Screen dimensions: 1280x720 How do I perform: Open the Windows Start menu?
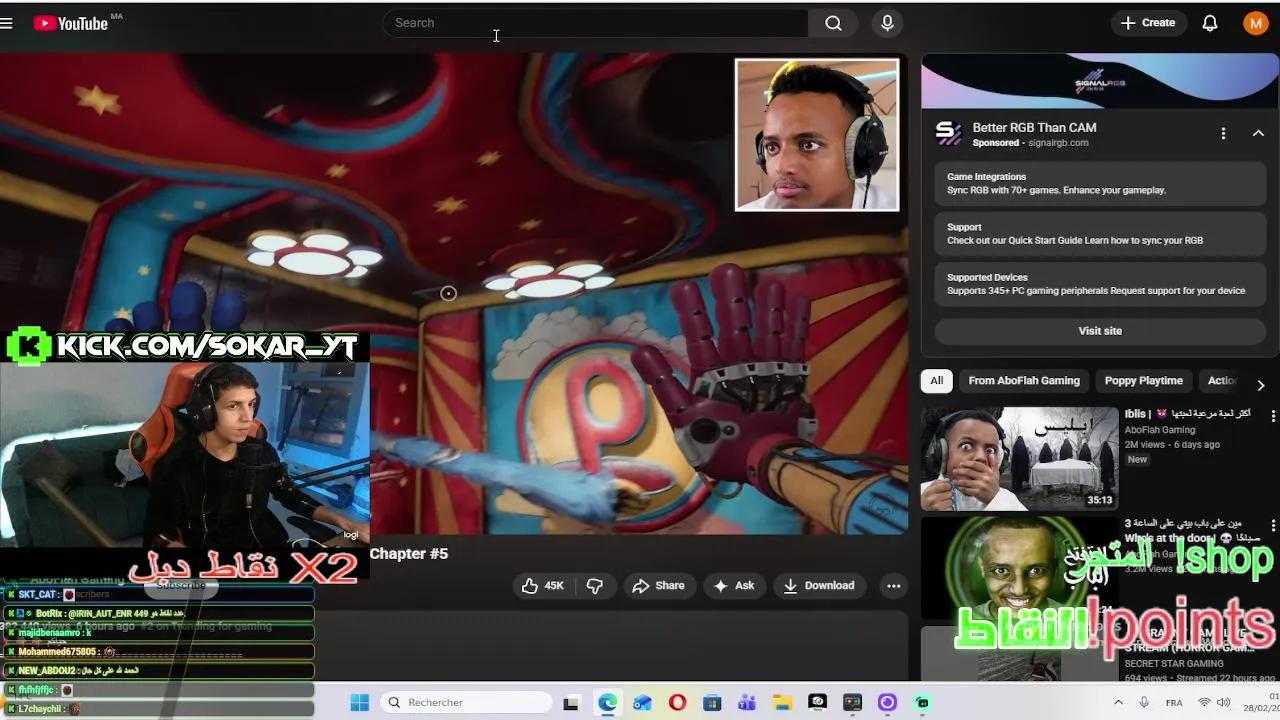click(359, 702)
